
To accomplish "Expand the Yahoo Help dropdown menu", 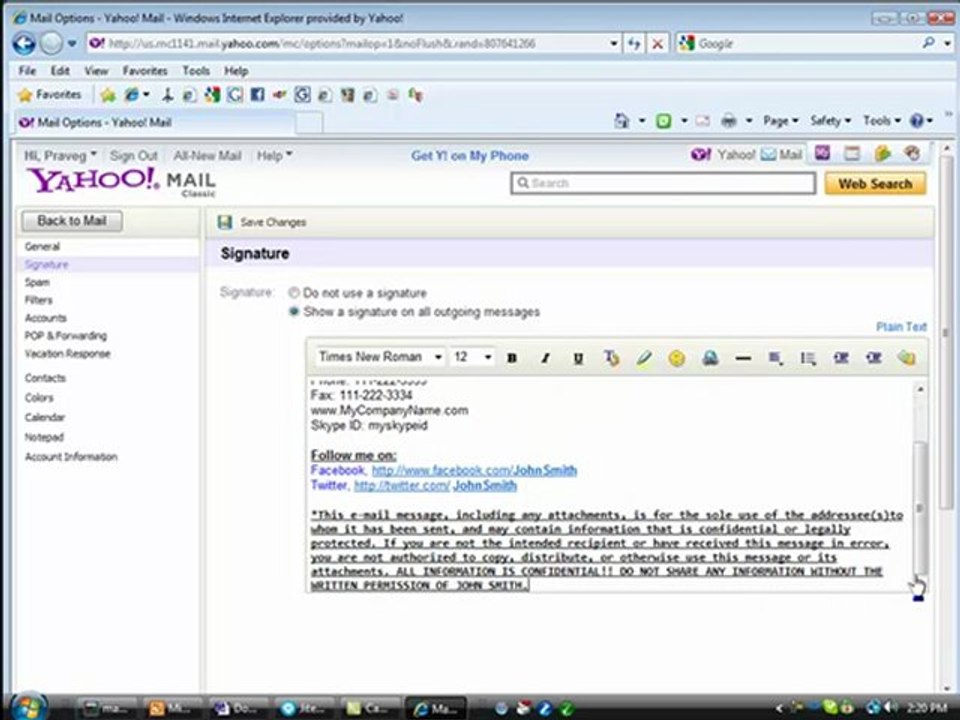I will tap(274, 156).
